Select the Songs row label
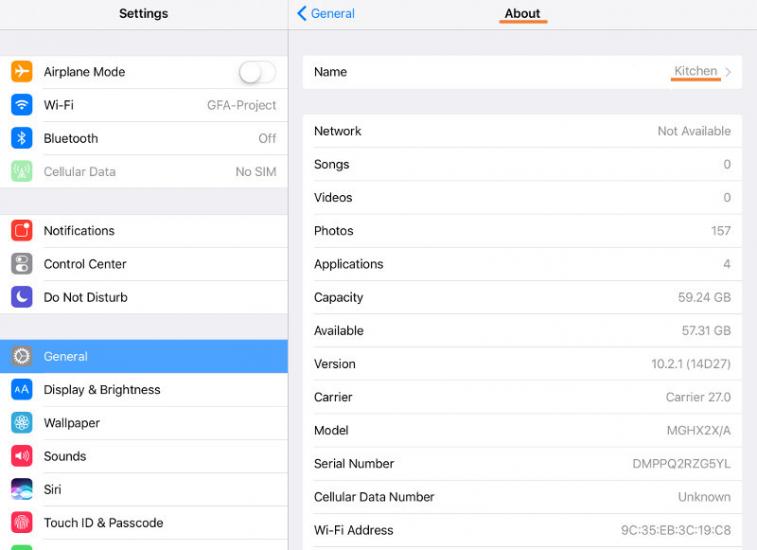This screenshot has height=550, width=757. [x=331, y=165]
